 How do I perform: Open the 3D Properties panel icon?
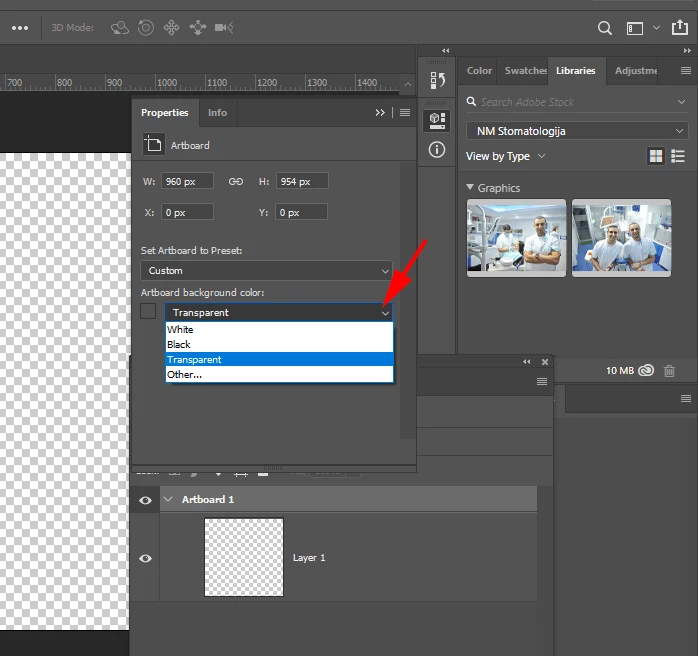tap(437, 121)
